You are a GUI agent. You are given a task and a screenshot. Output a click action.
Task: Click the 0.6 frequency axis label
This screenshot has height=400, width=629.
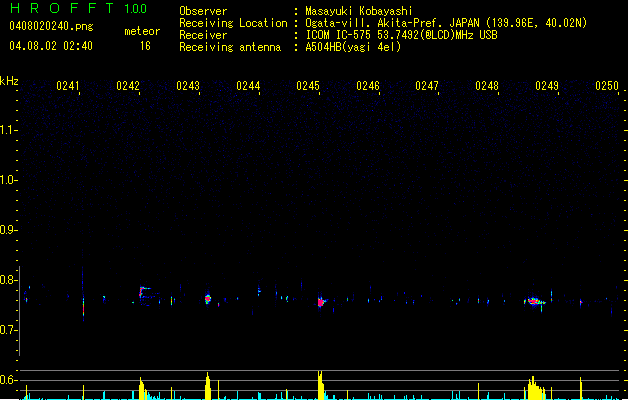pyautogui.click(x=7, y=380)
